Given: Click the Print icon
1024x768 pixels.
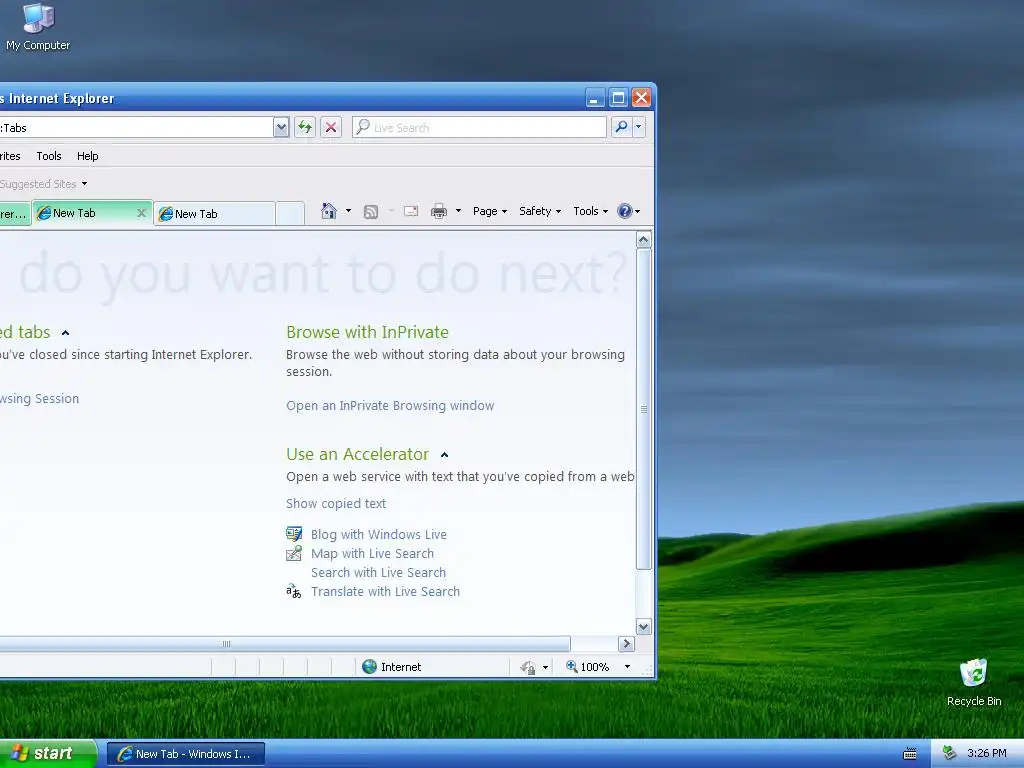Looking at the screenshot, I should (x=439, y=211).
